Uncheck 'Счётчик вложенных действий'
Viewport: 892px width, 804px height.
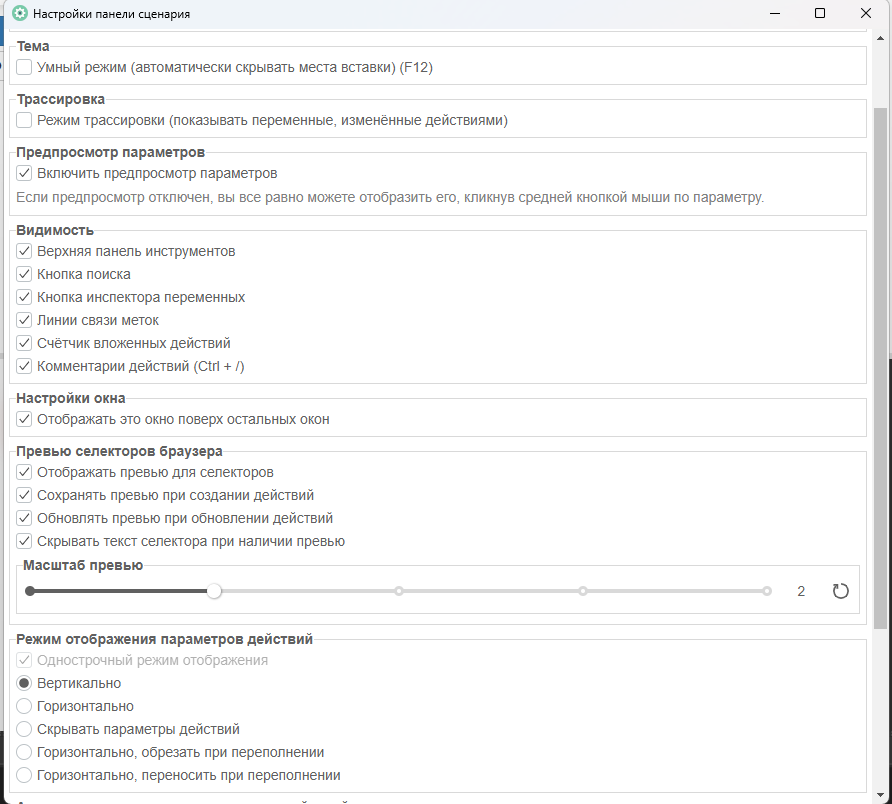click(x=25, y=343)
